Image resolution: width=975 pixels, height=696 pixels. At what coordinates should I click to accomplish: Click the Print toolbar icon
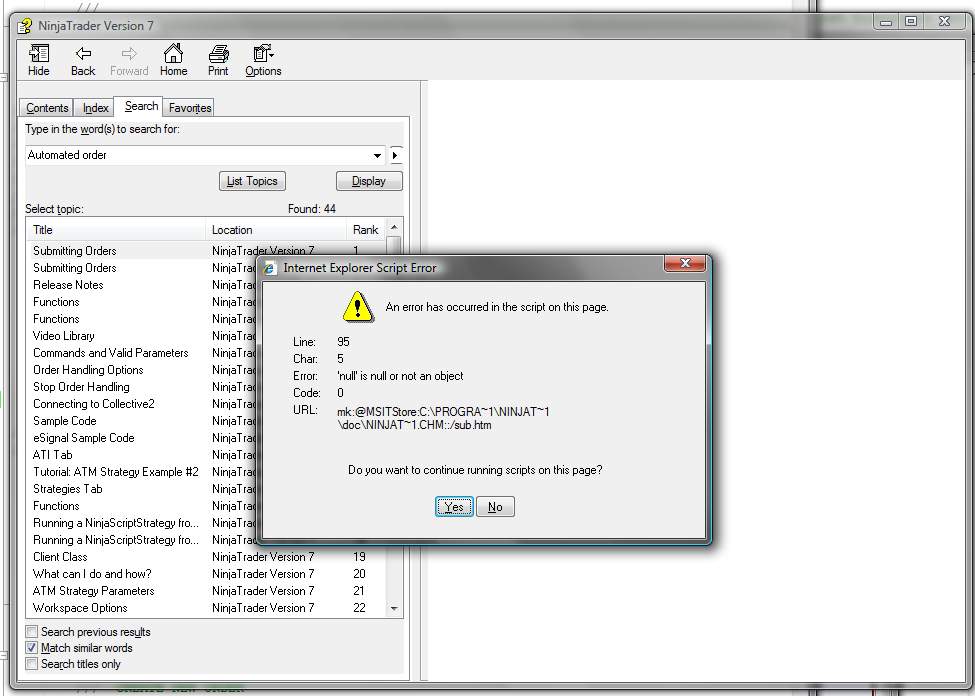click(218, 60)
